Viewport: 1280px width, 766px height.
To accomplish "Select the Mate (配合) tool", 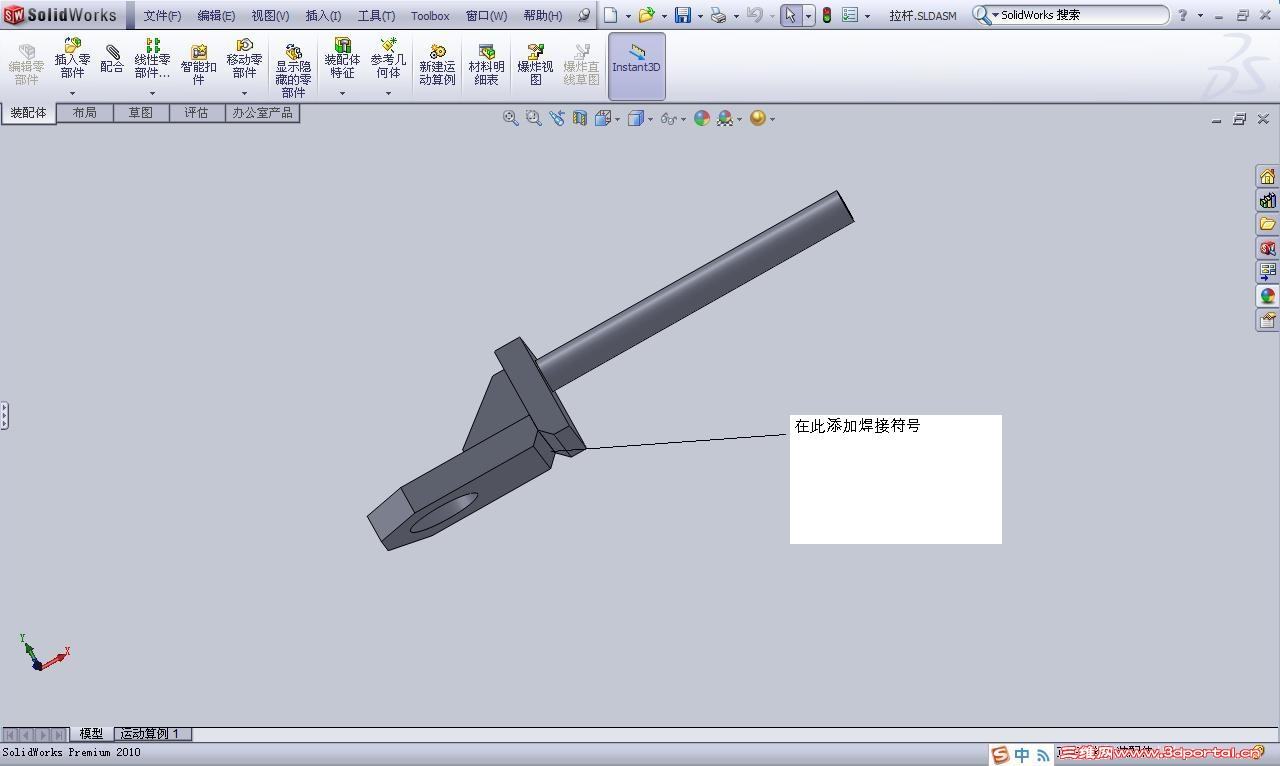I will (x=112, y=59).
